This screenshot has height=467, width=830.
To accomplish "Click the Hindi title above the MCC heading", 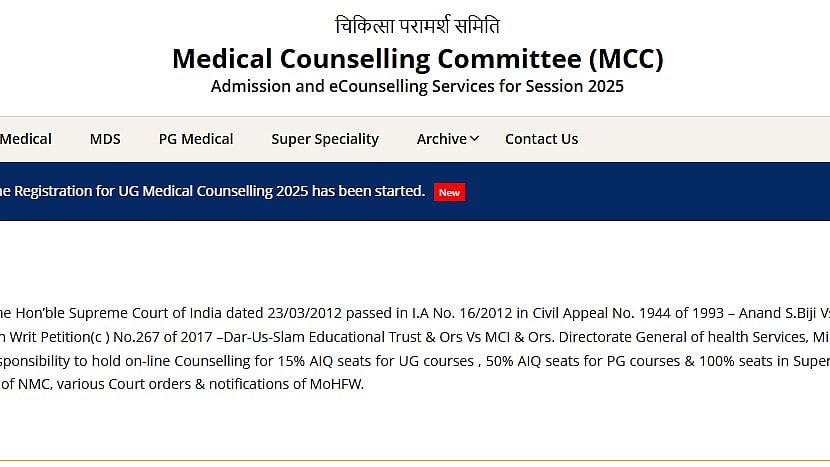I will pyautogui.click(x=417, y=26).
